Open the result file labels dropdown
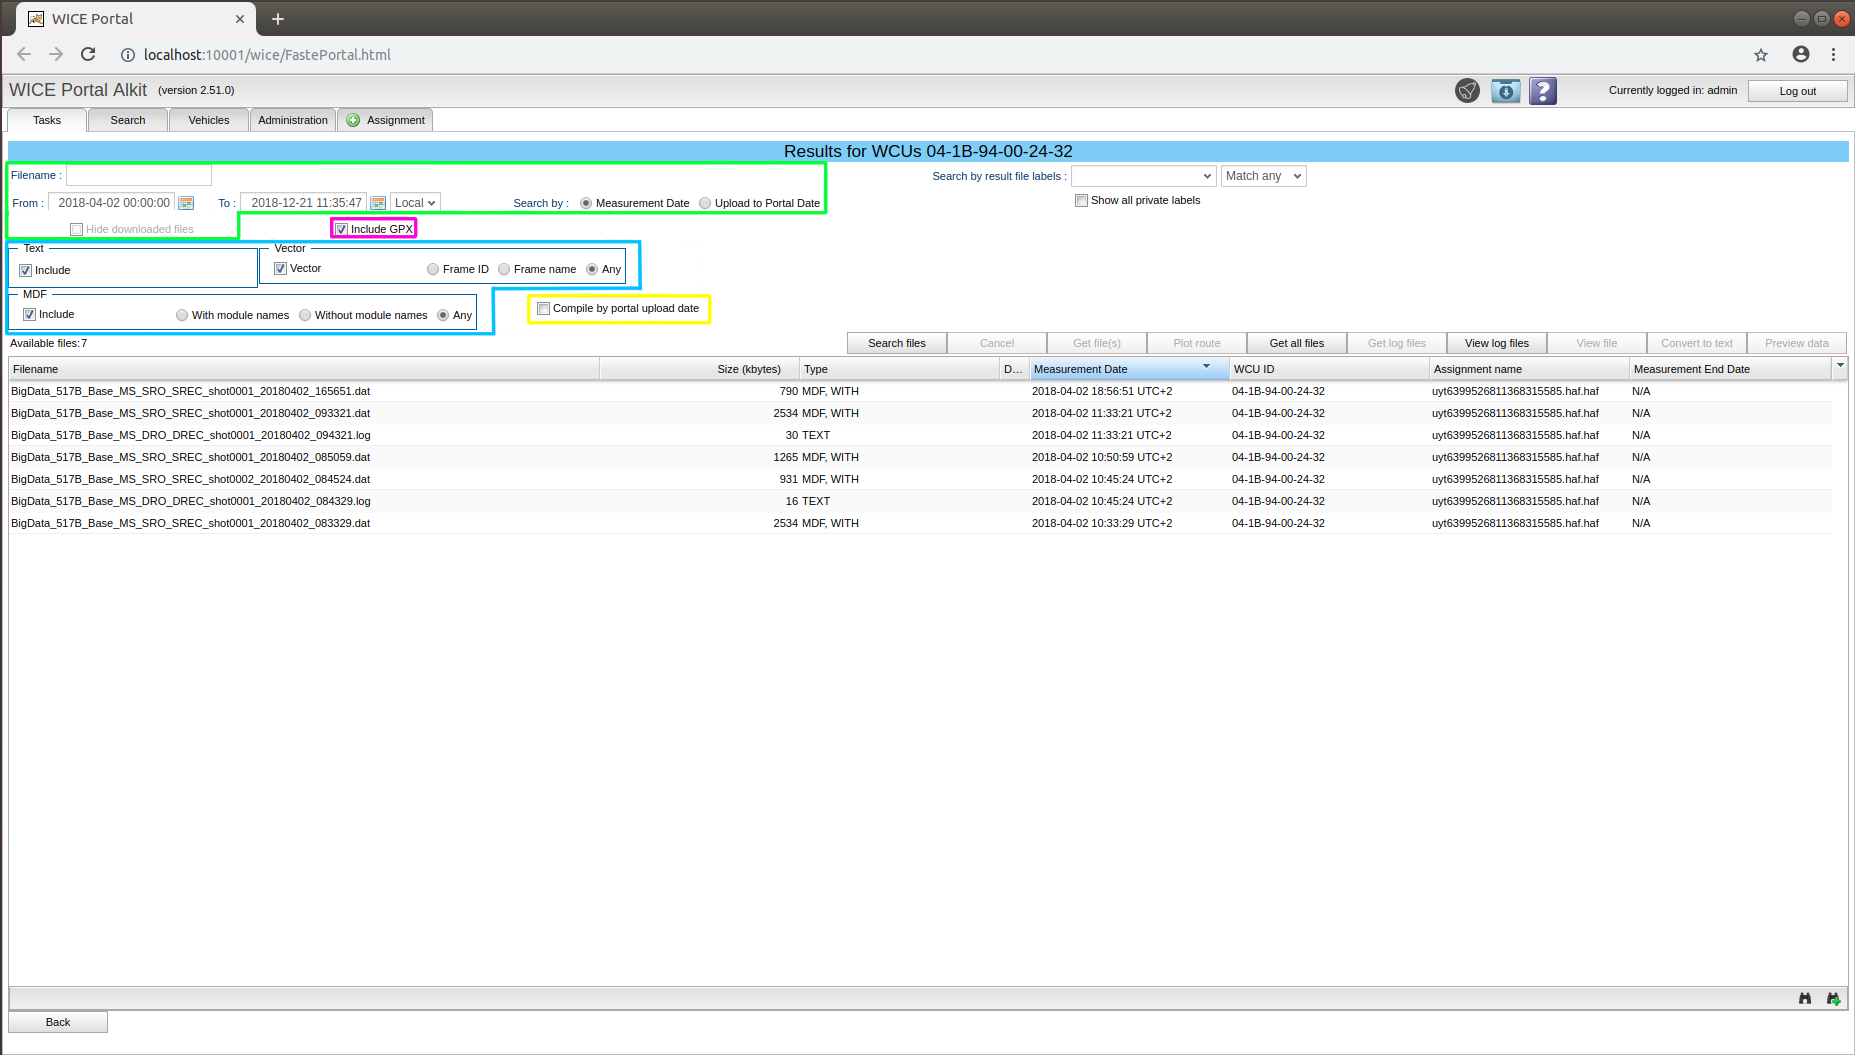The width and height of the screenshot is (1855, 1055). tap(1143, 176)
